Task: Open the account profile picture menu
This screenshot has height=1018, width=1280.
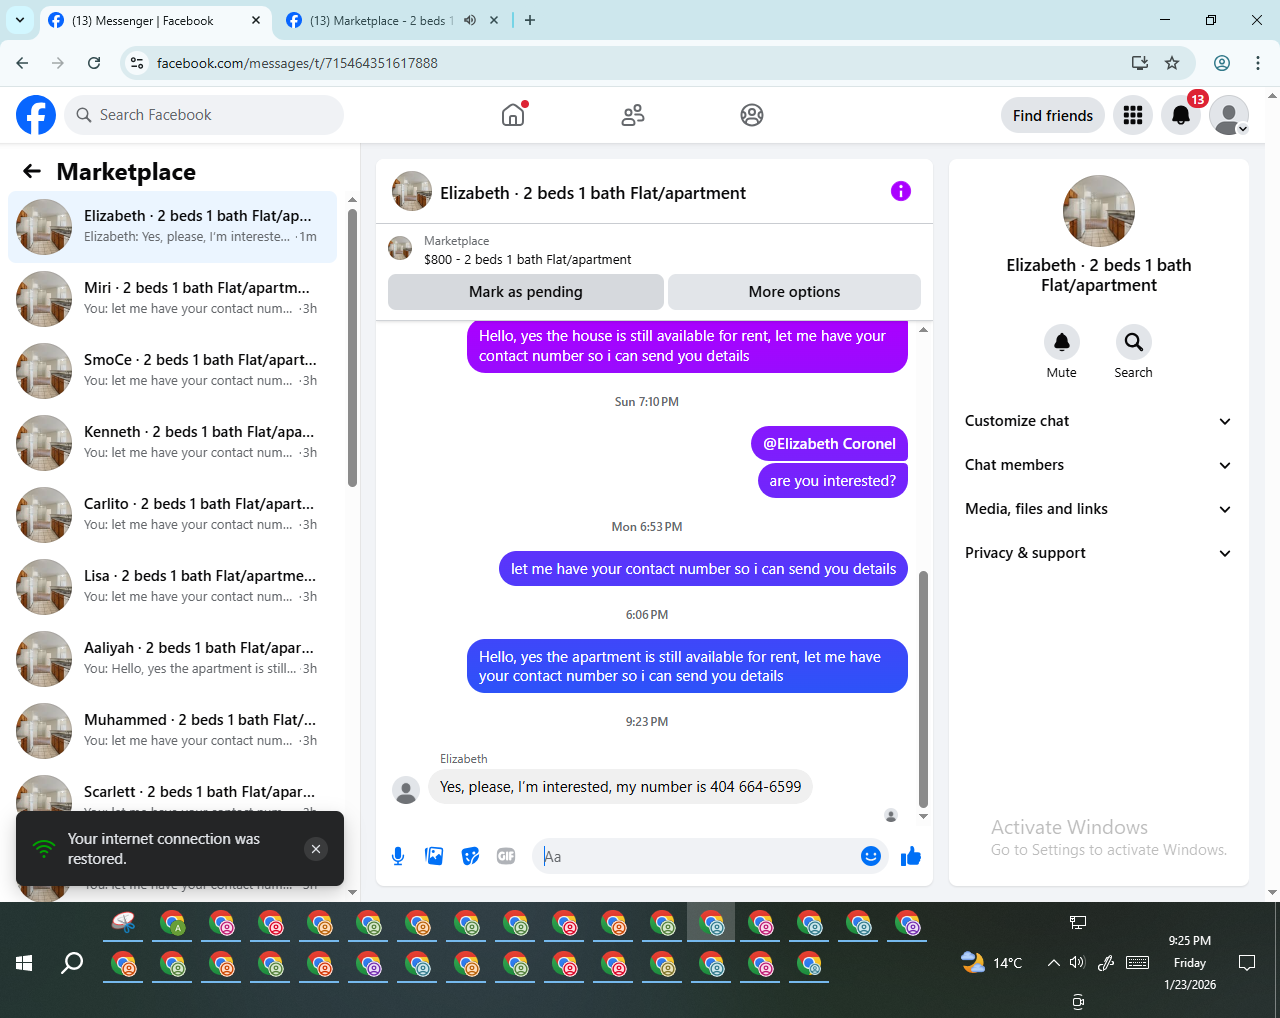Action: coord(1229,115)
